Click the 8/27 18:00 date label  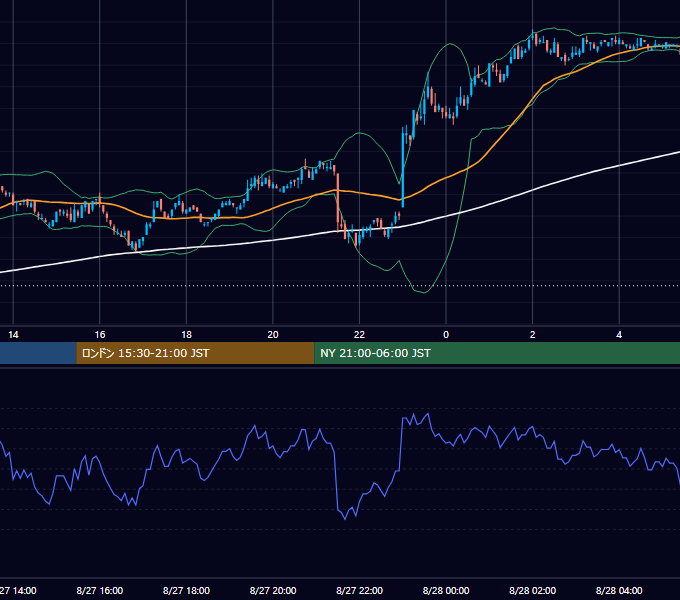coord(186,590)
